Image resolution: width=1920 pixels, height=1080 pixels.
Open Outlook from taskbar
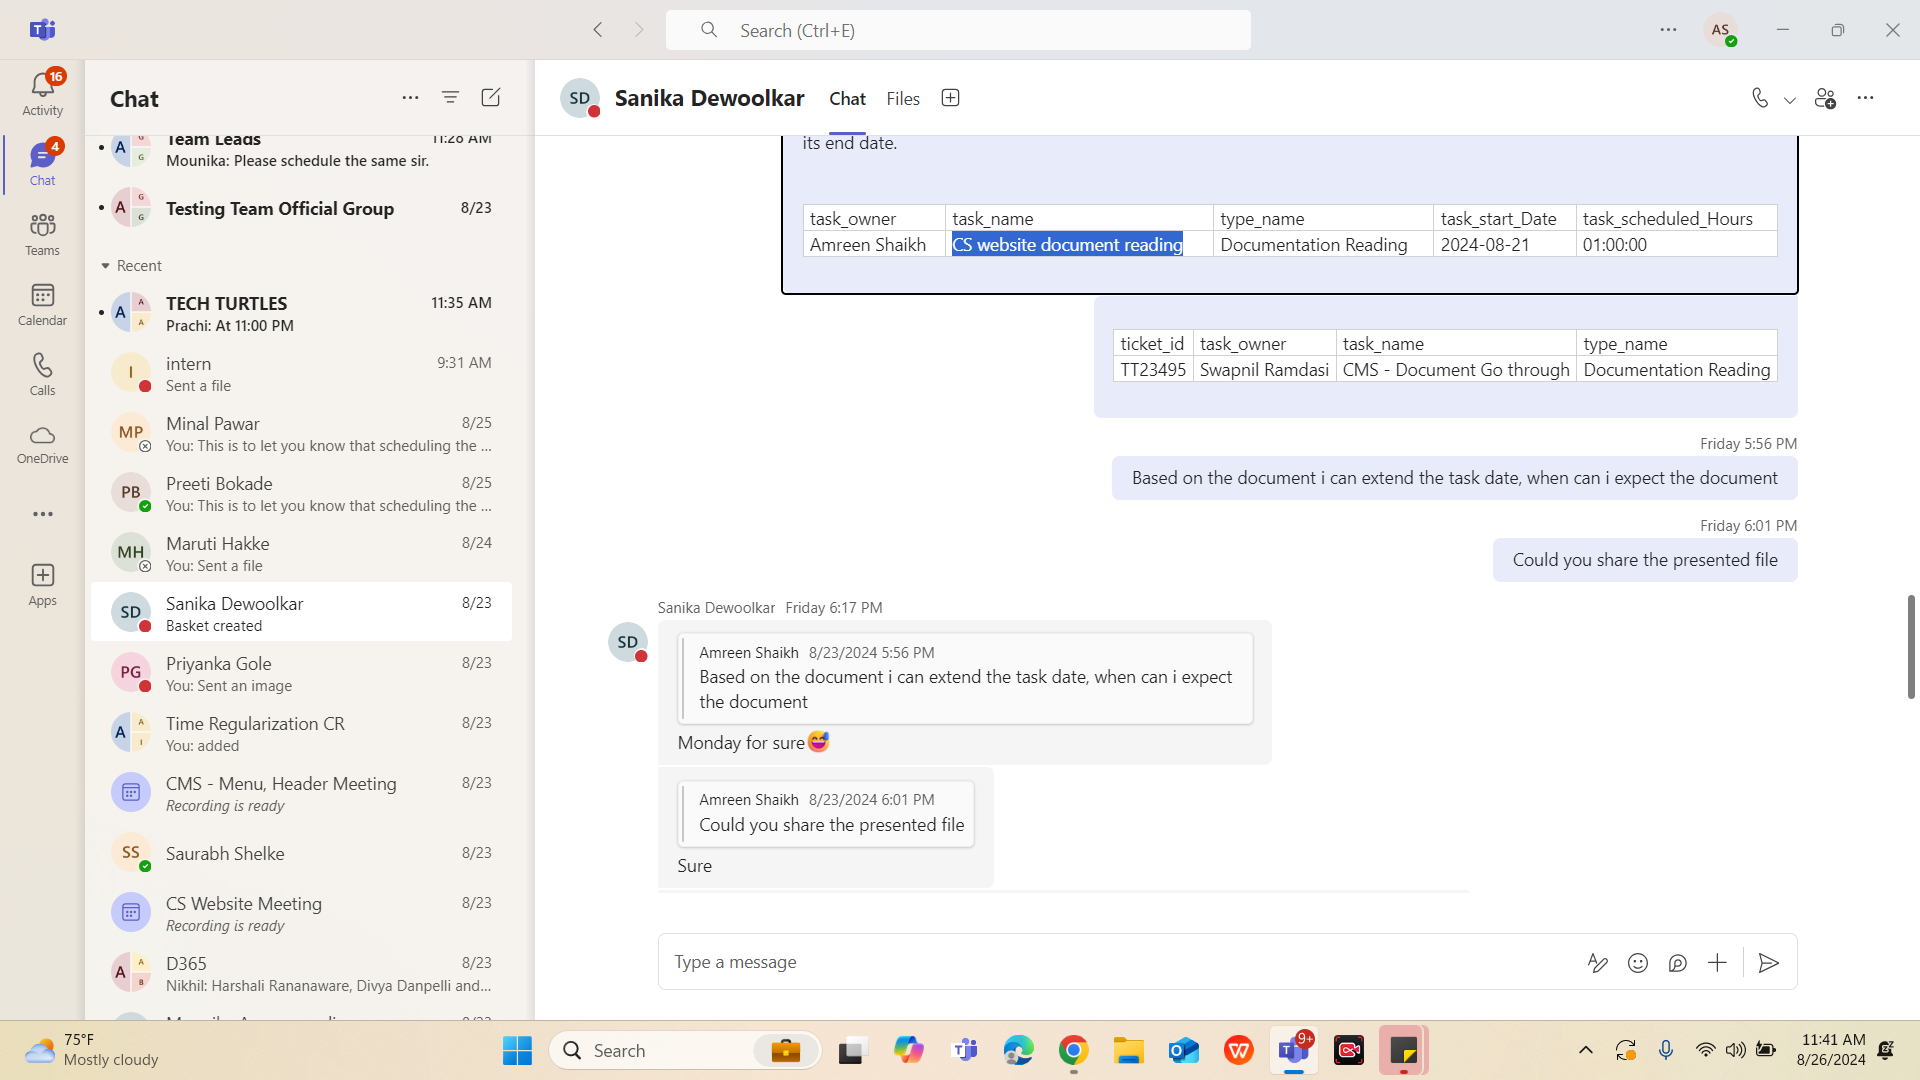(x=1183, y=1050)
